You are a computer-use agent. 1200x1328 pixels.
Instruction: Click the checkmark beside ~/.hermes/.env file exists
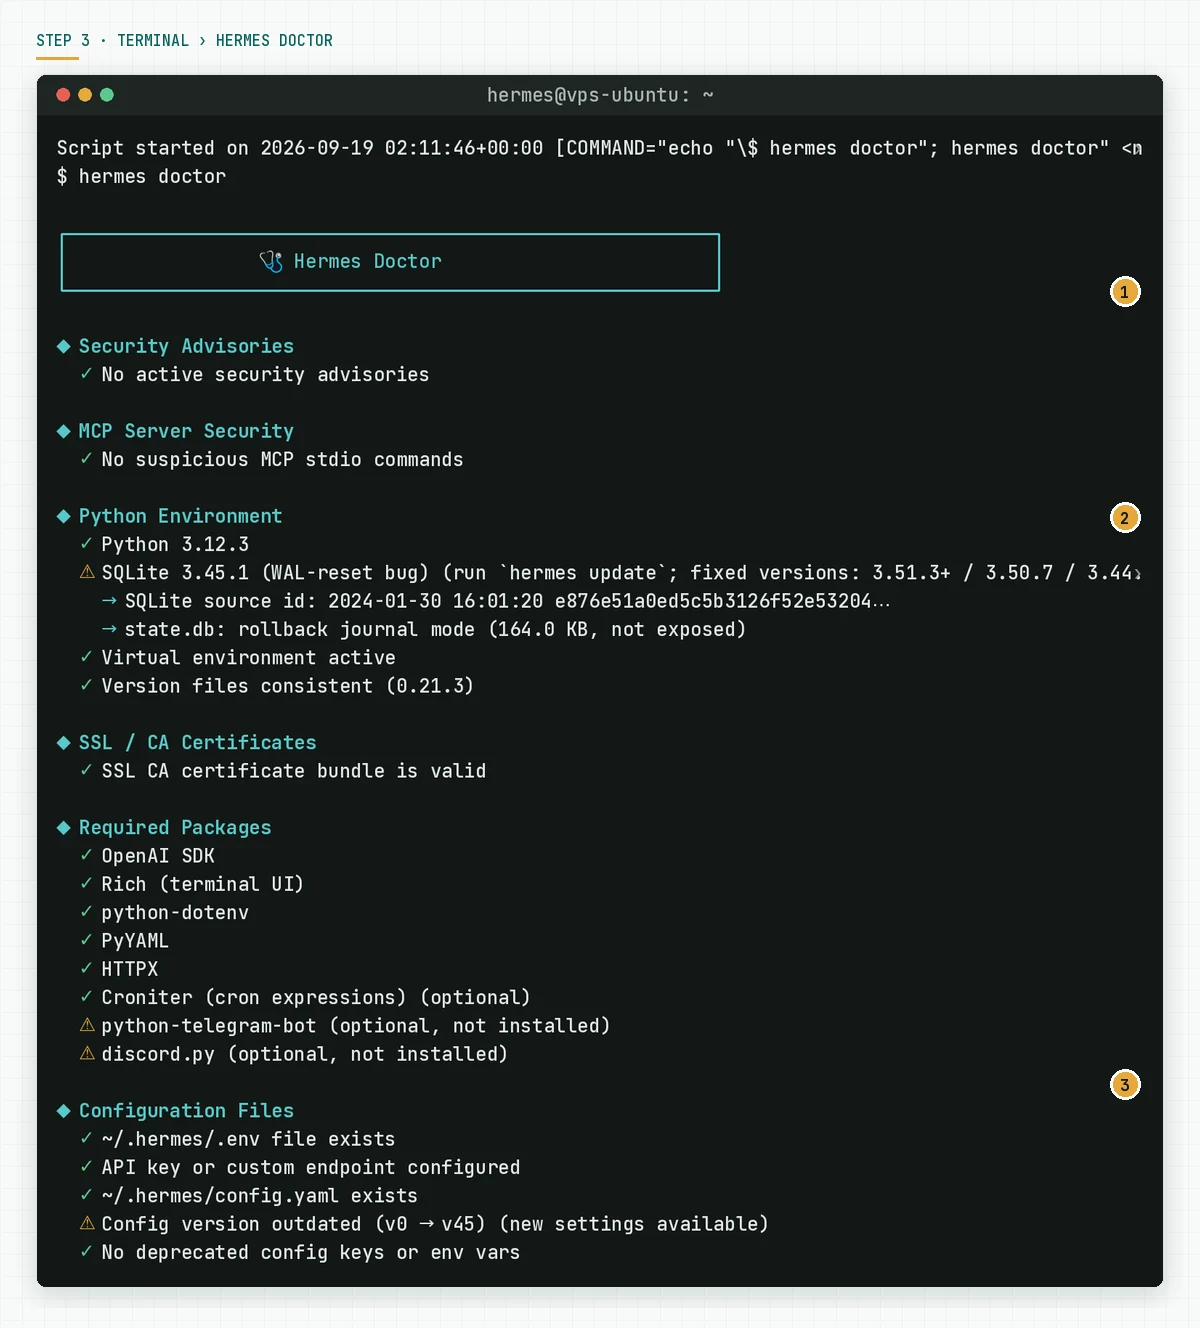(87, 1139)
